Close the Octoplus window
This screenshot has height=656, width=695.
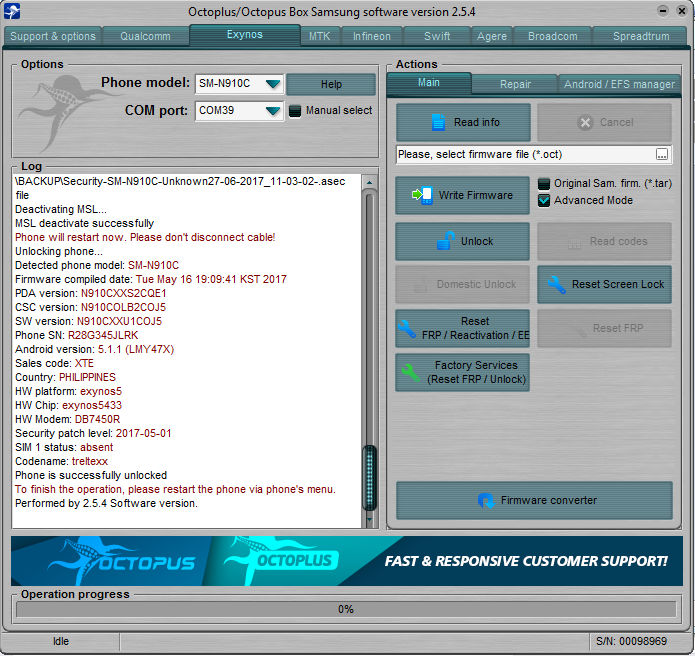coord(682,11)
